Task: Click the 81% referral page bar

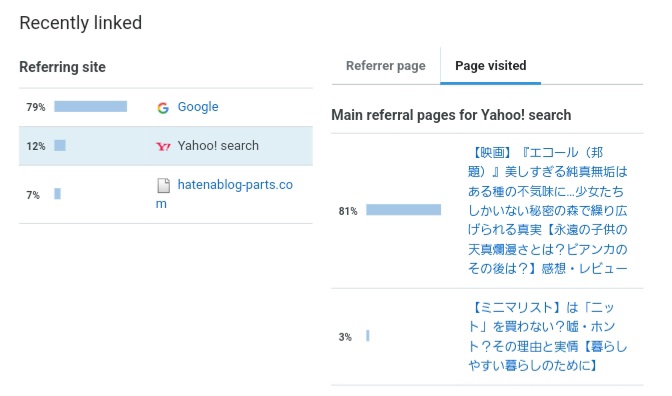Action: [x=403, y=210]
